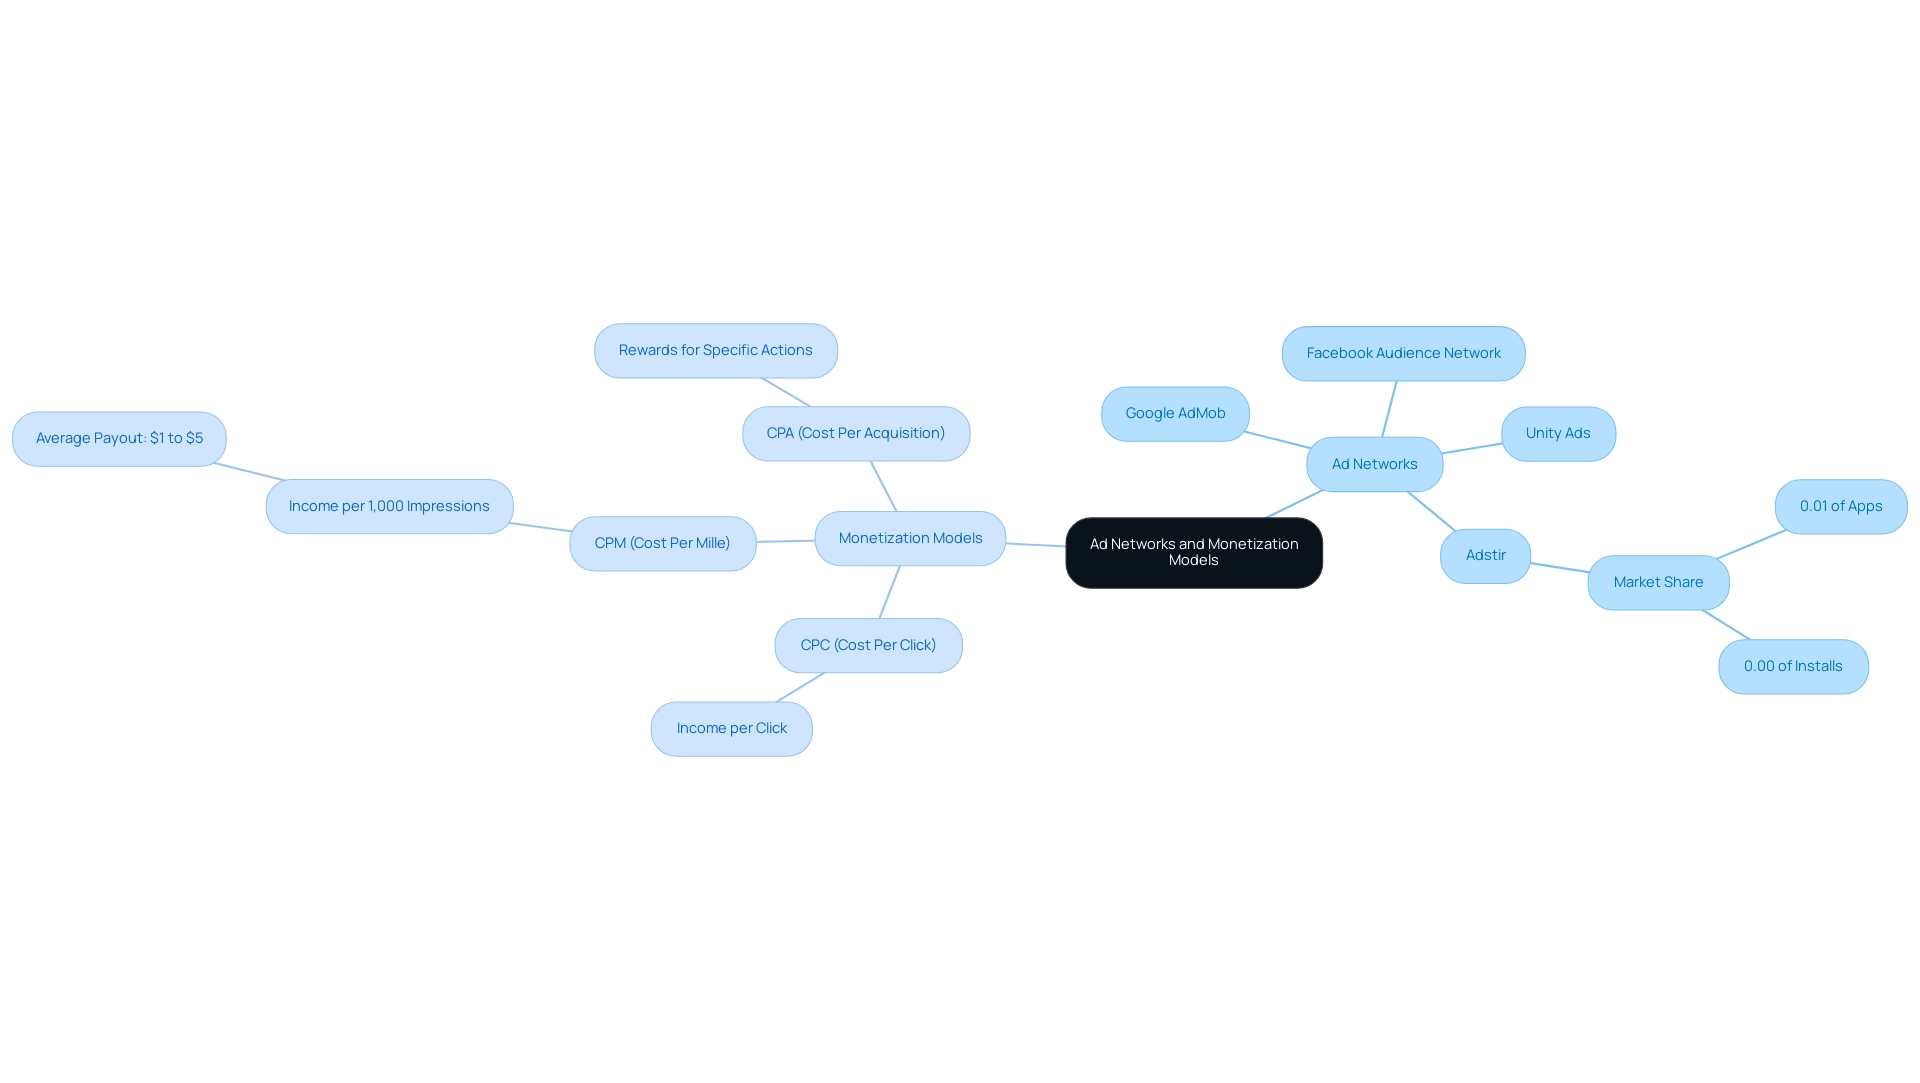
Task: Click the Market Share node icon
Action: point(1659,582)
